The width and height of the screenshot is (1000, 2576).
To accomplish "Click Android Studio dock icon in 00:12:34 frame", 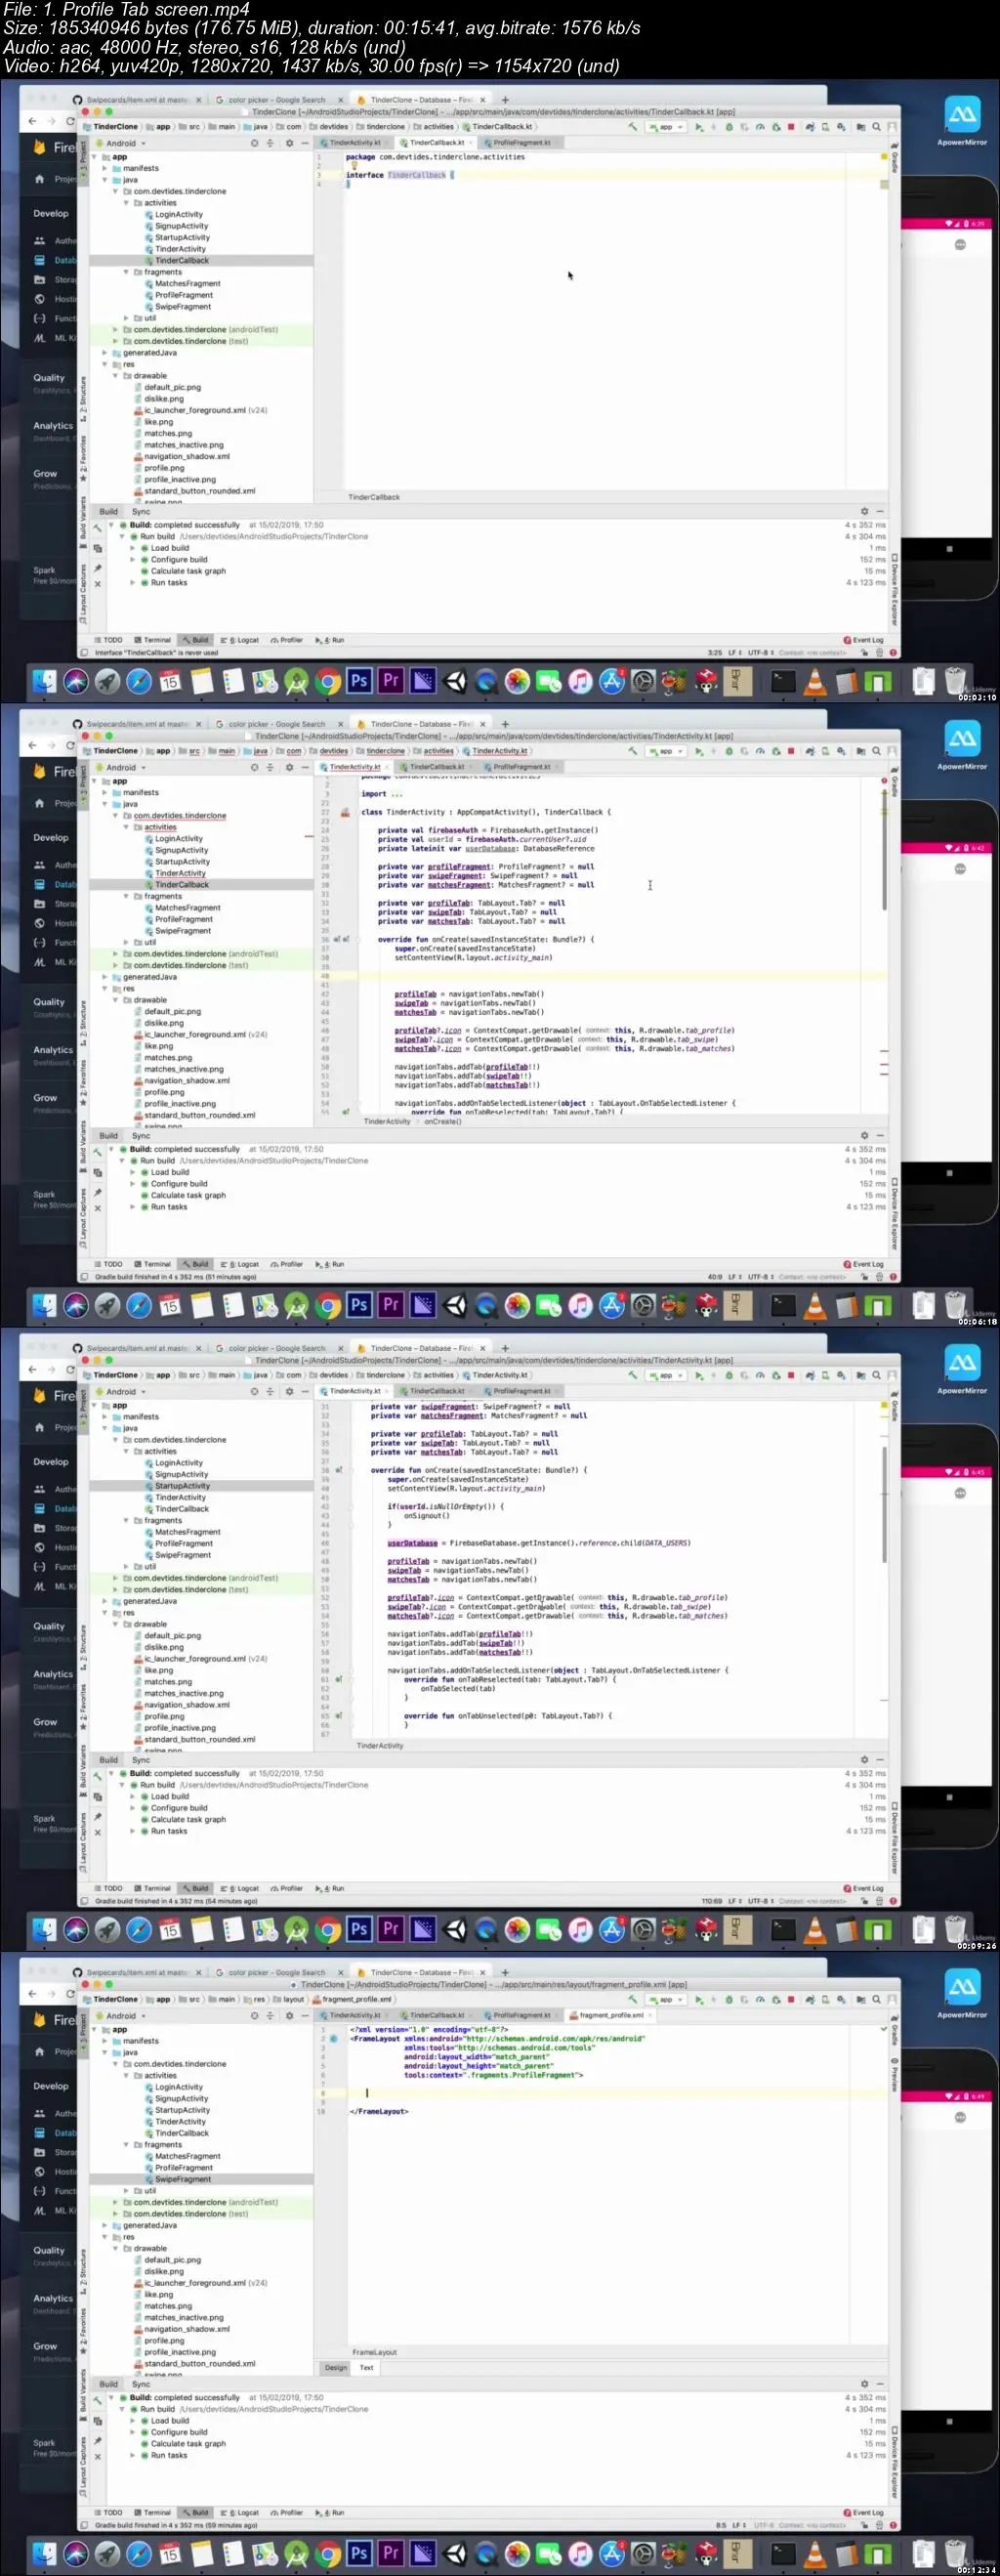I will coord(296,2554).
